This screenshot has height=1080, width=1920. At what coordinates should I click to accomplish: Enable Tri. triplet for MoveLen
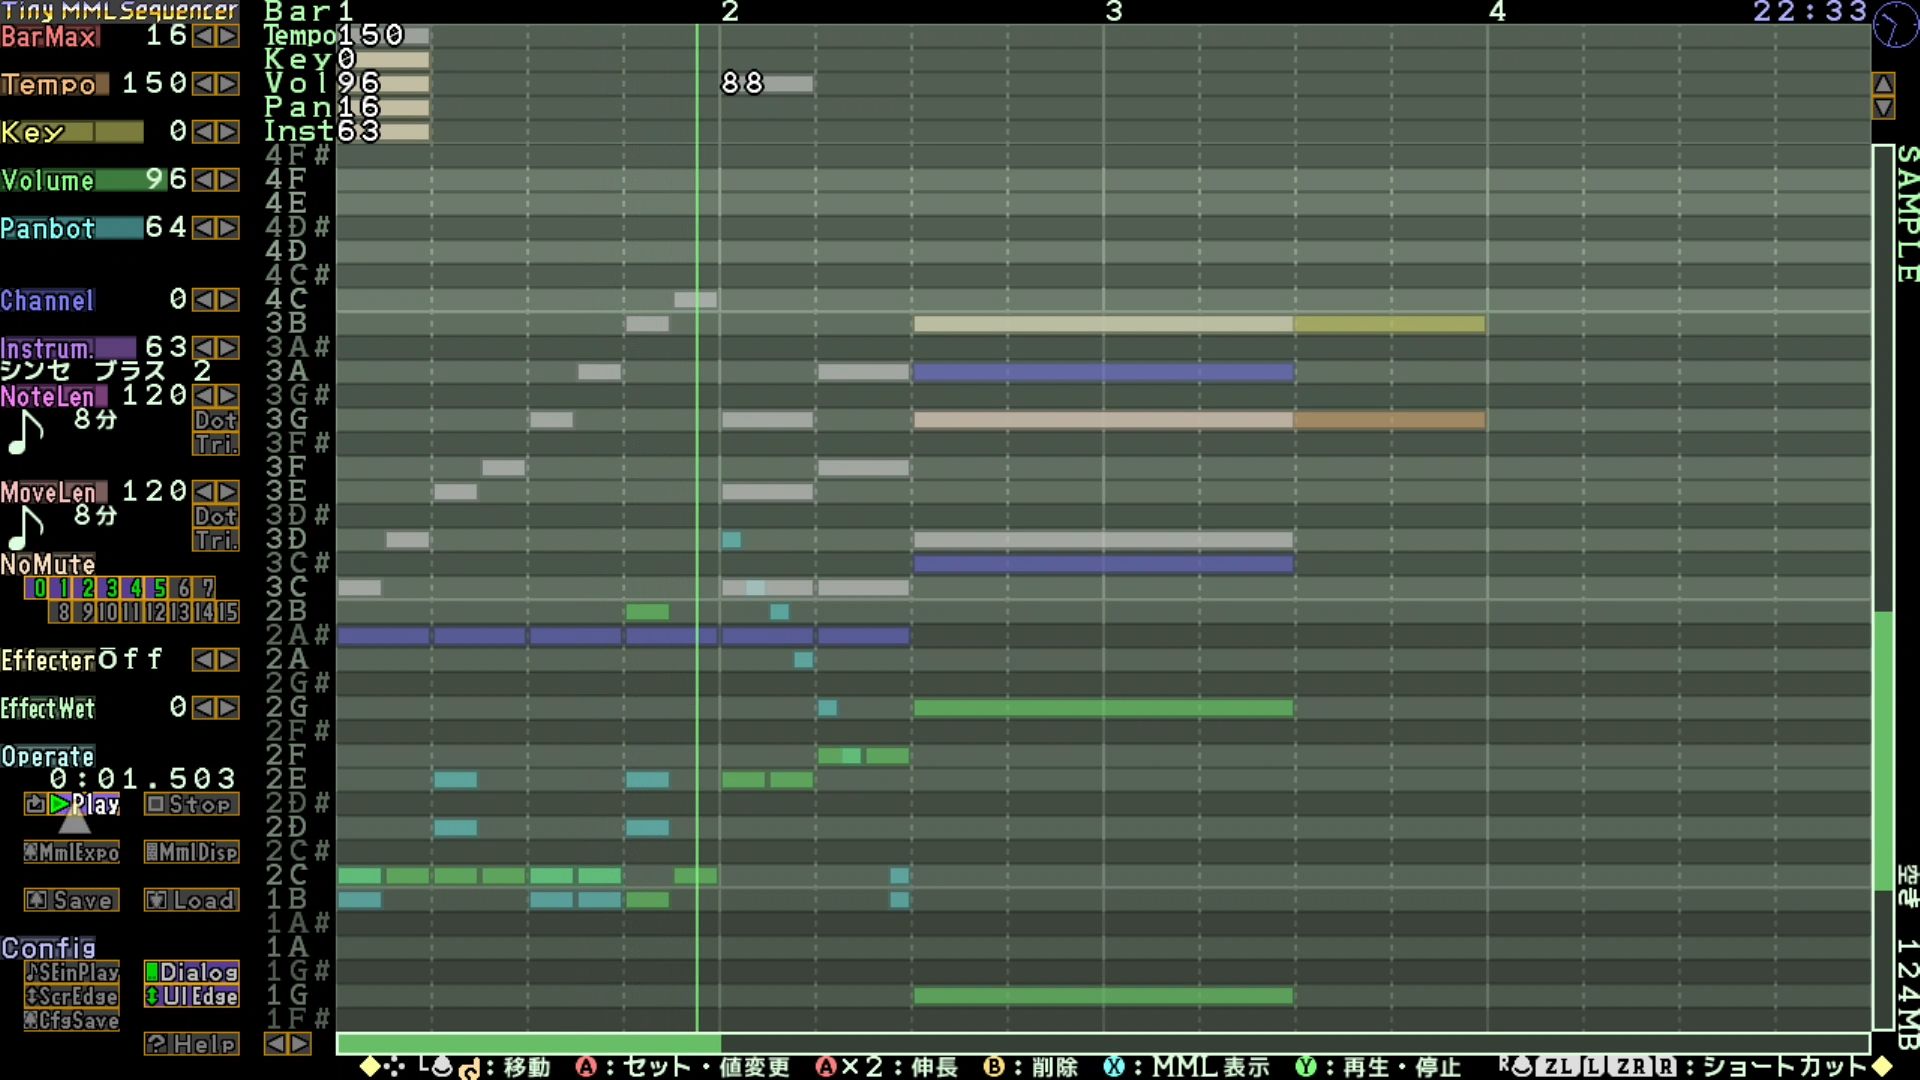pyautogui.click(x=216, y=540)
